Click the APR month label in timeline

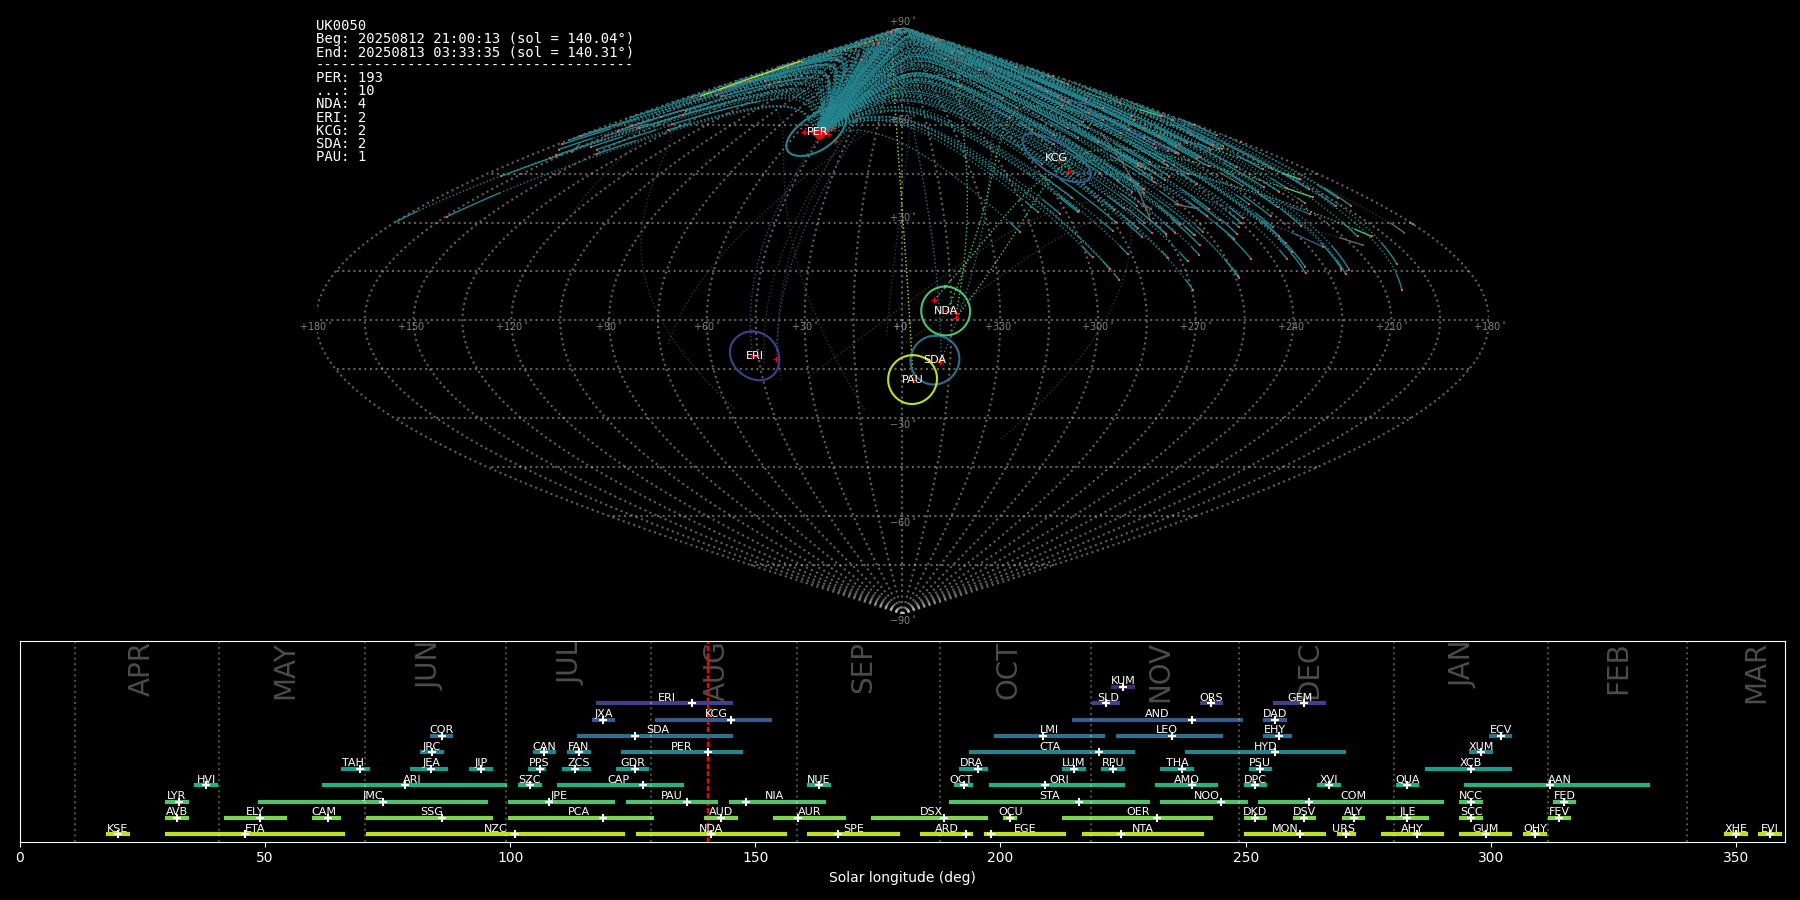click(139, 670)
